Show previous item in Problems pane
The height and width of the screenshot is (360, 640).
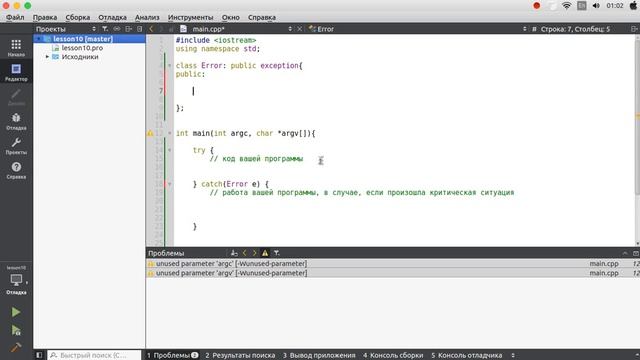click(x=244, y=253)
